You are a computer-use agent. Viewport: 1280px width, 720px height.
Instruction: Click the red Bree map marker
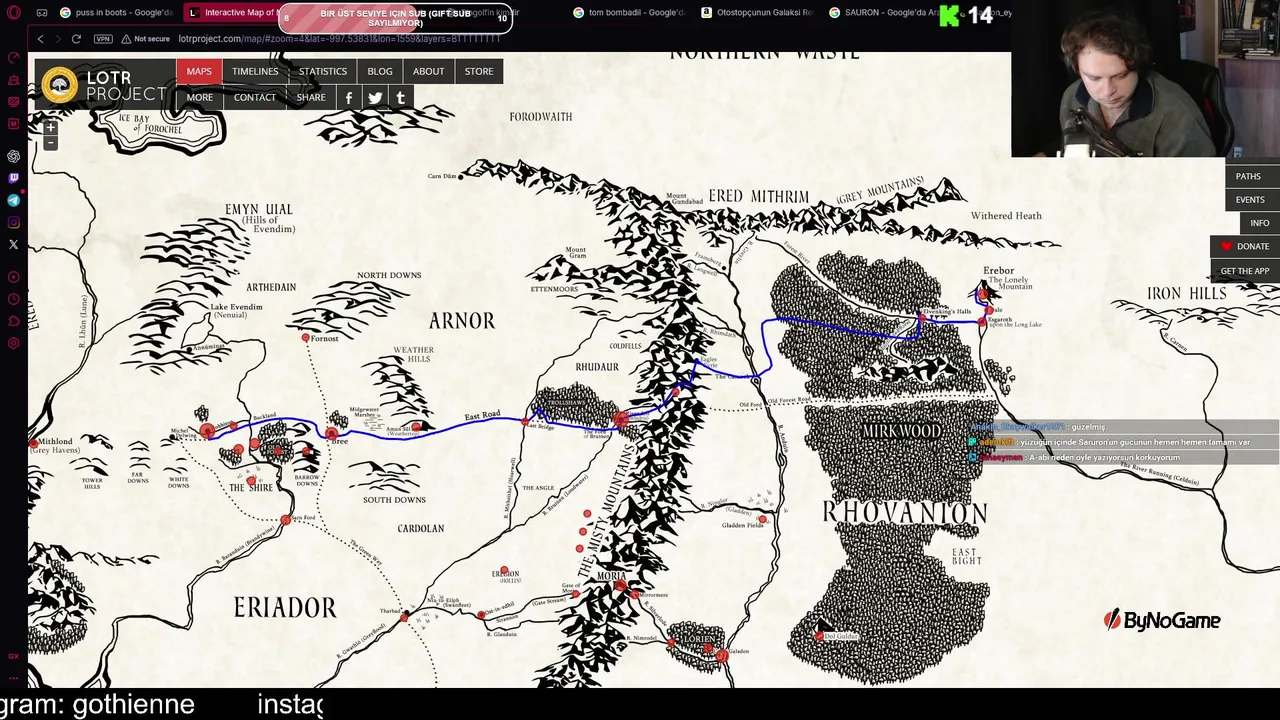[x=331, y=434]
